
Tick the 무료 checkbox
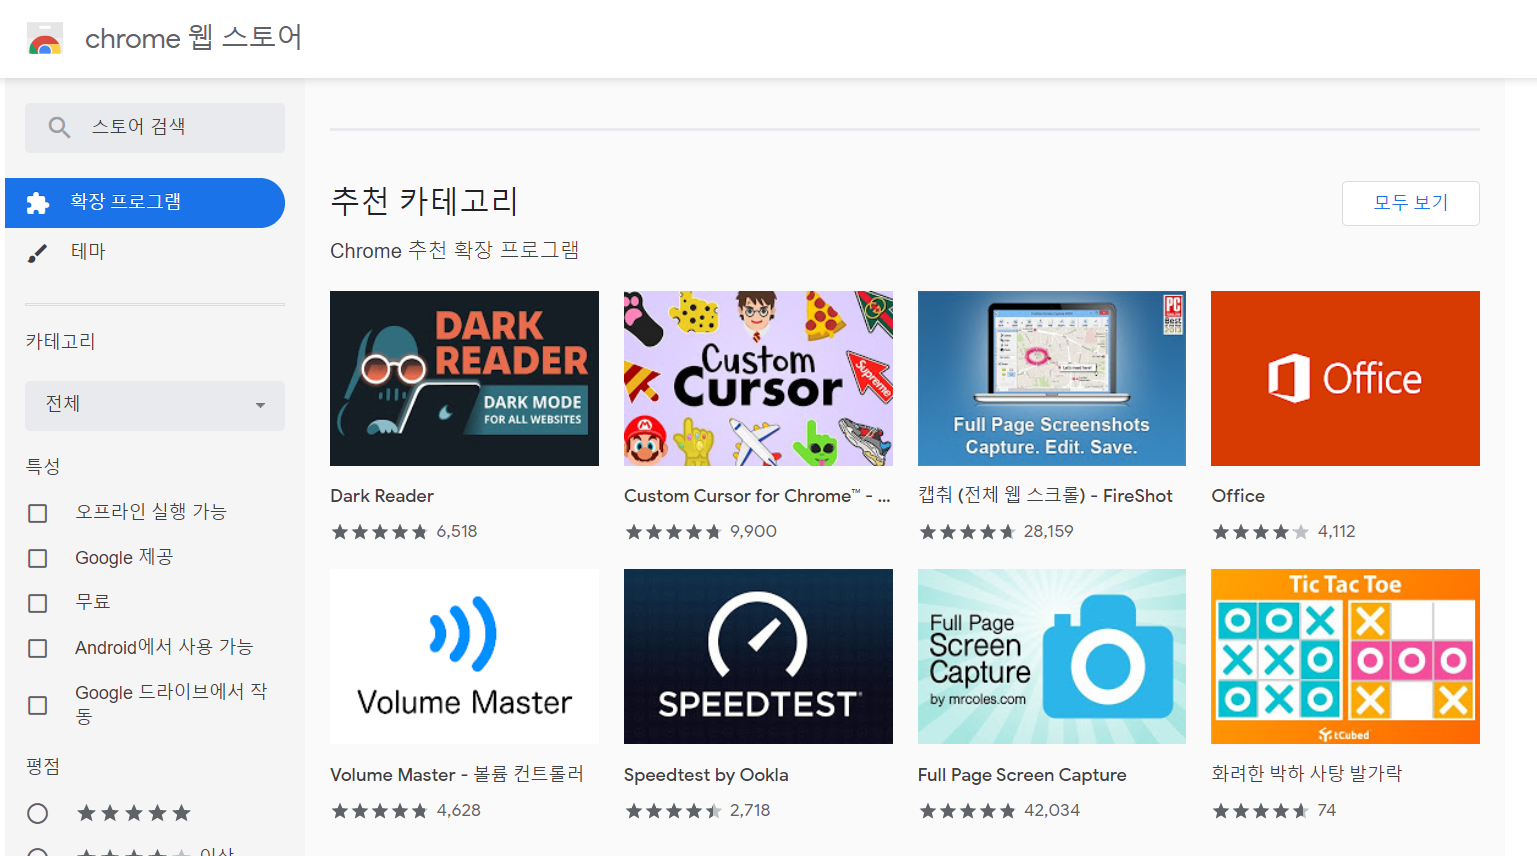[x=38, y=603]
